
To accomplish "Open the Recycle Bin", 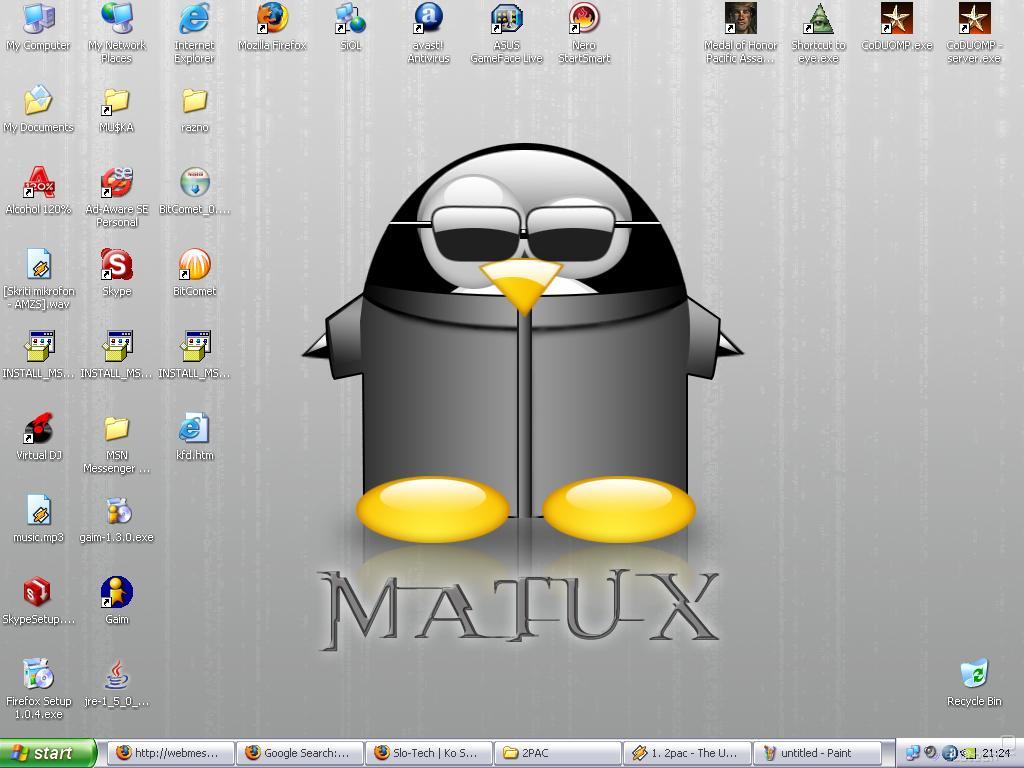I will click(974, 683).
